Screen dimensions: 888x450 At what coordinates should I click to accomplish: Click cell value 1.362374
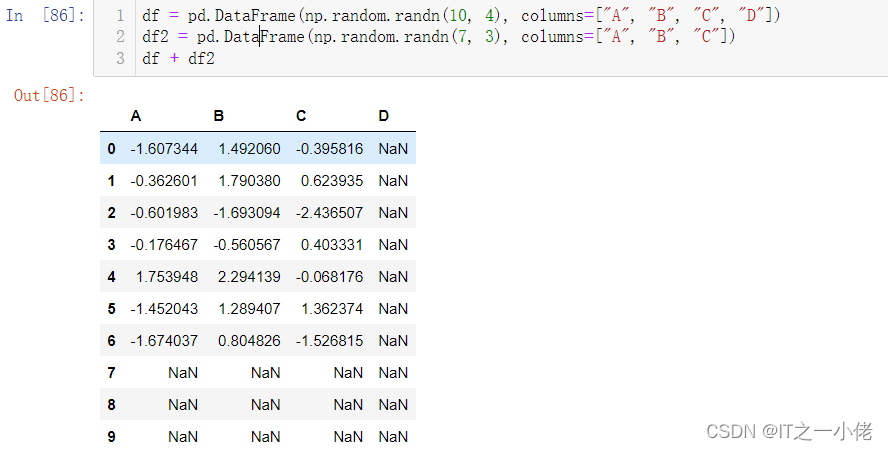click(332, 308)
